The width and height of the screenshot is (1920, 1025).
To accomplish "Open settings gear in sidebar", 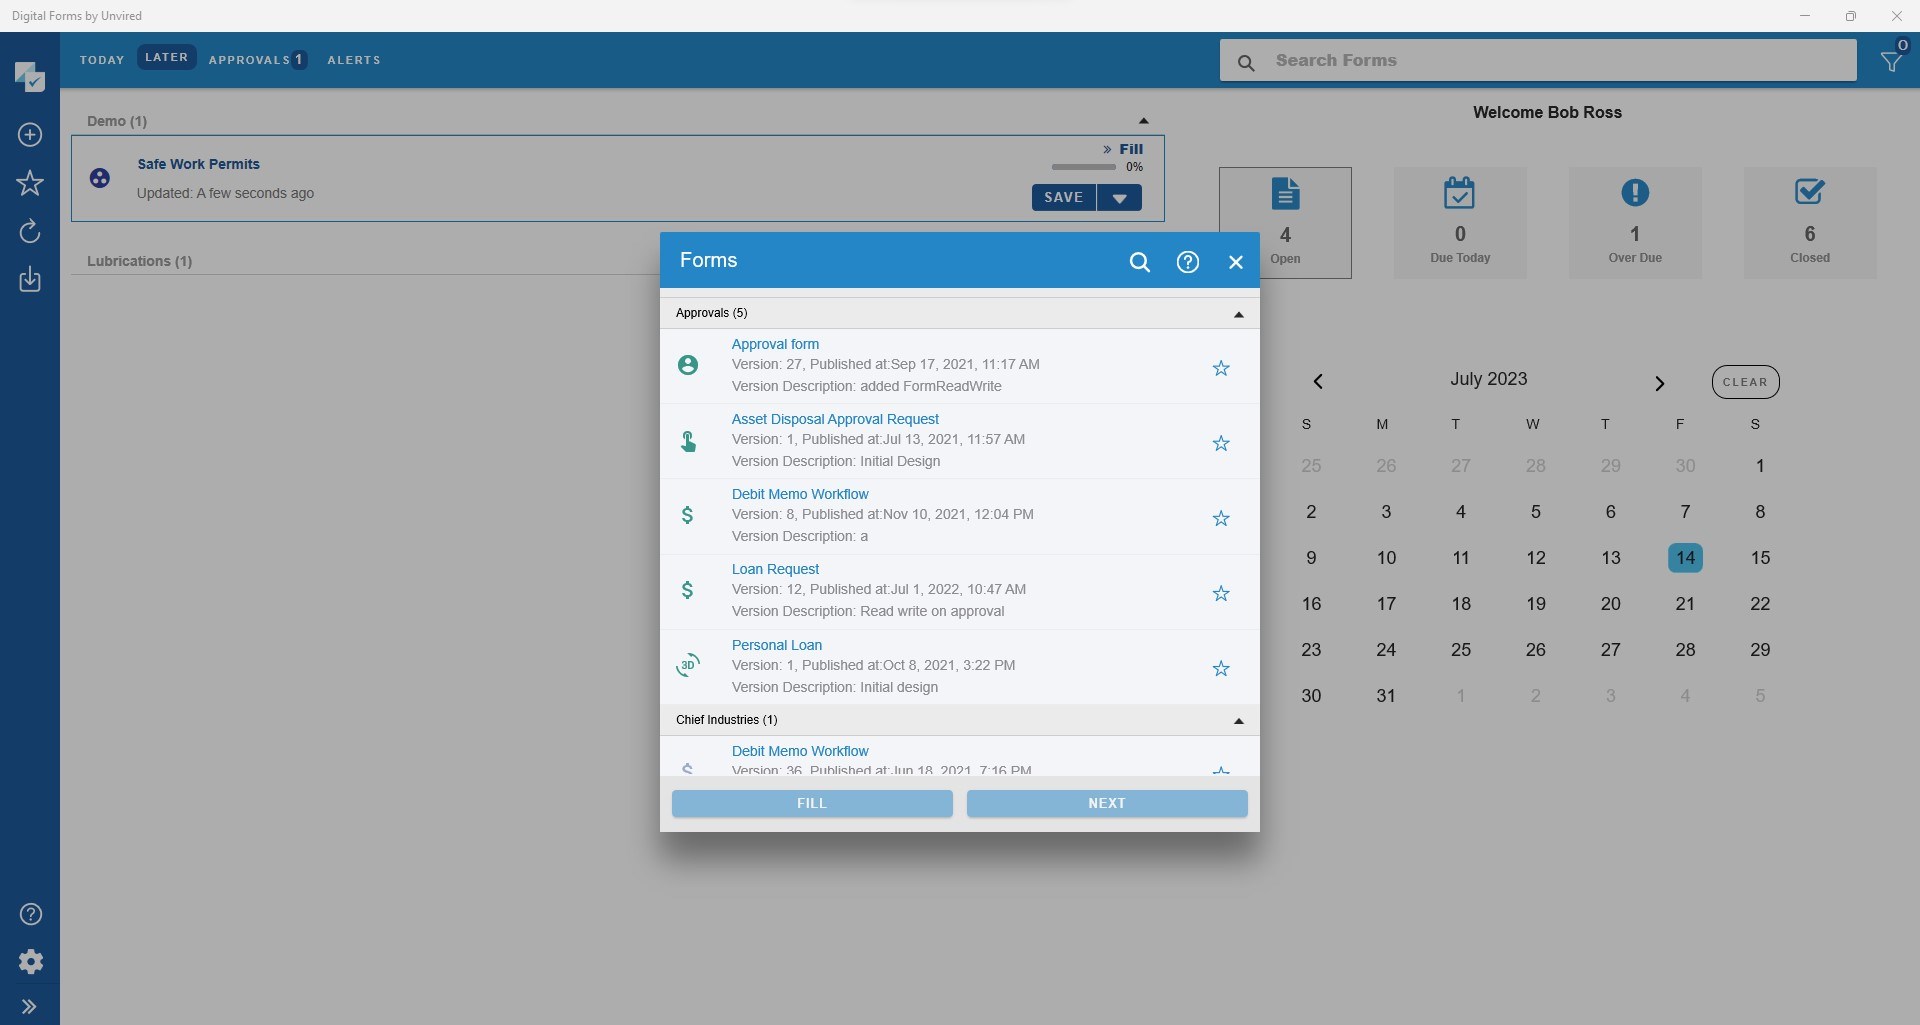I will click(31, 962).
